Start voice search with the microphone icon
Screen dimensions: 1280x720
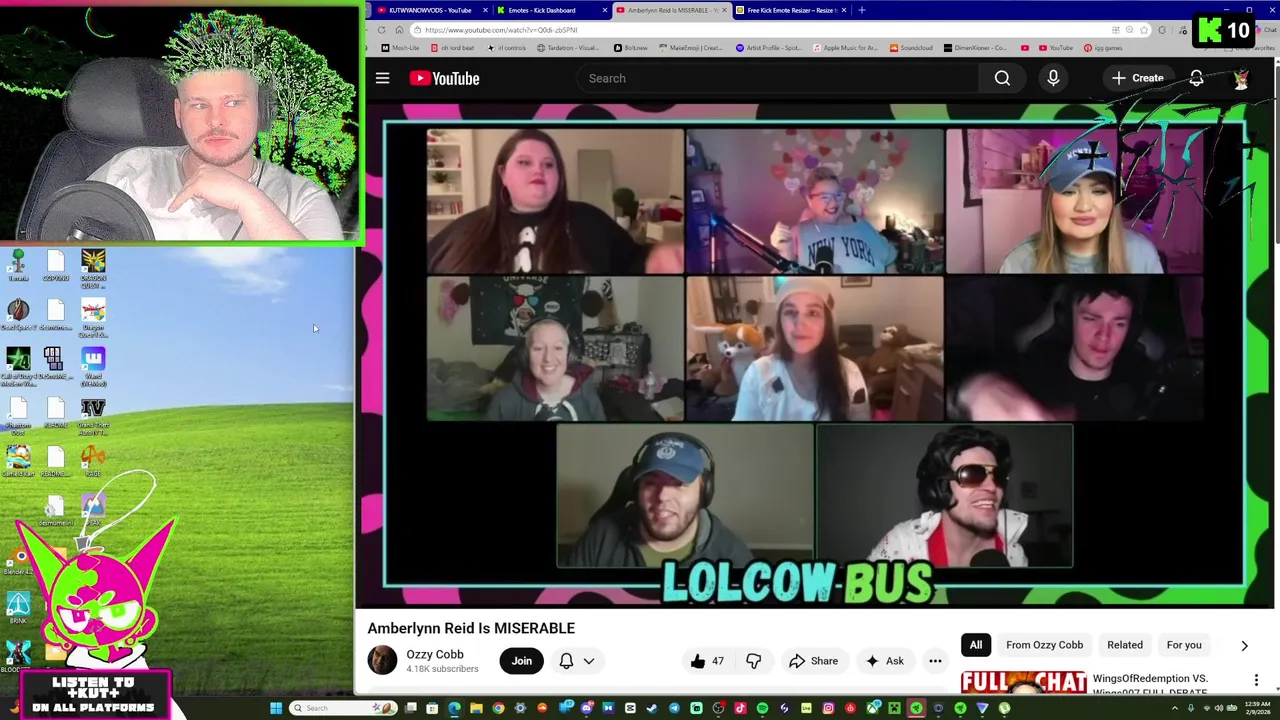coord(1053,78)
